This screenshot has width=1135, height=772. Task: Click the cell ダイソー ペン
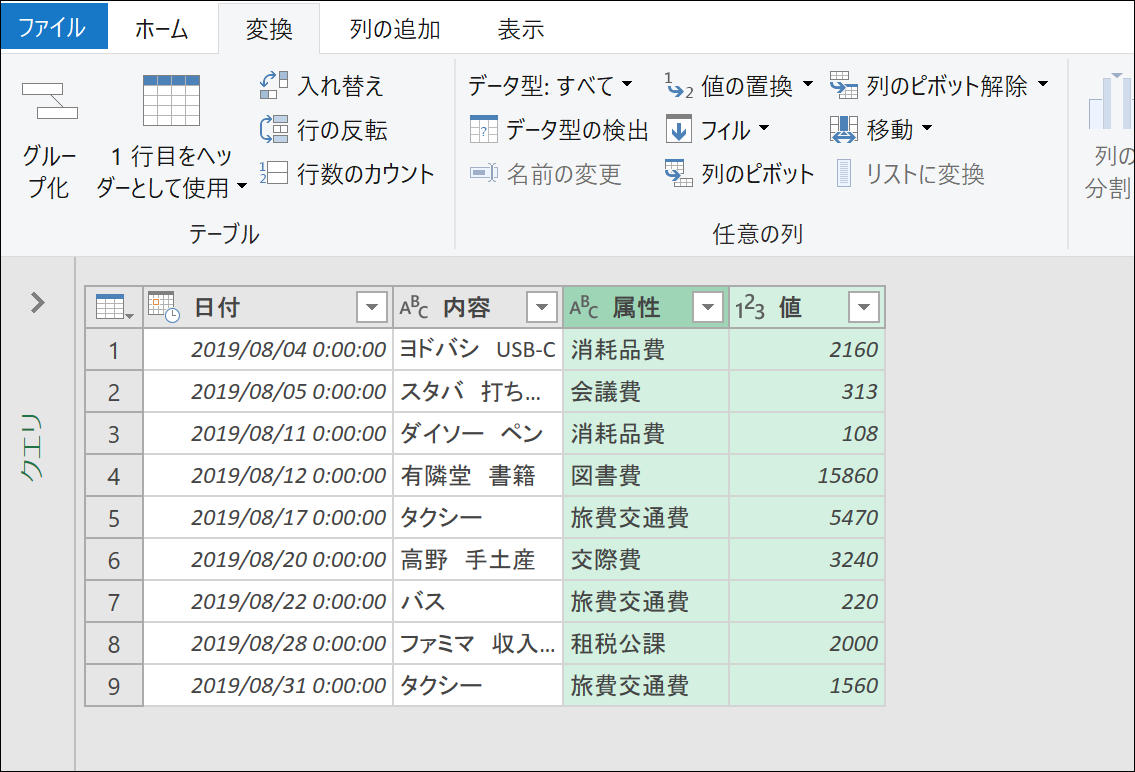point(478,433)
